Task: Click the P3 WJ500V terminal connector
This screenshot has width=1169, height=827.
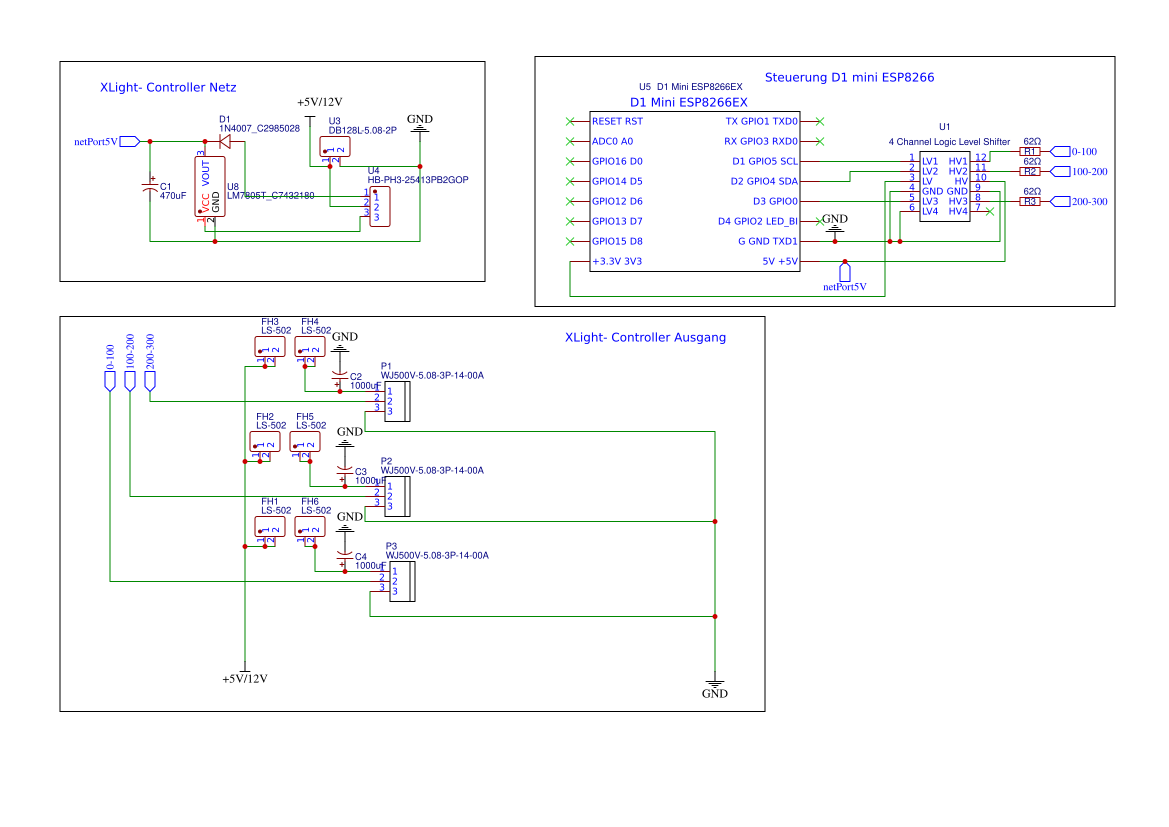Action: pyautogui.click(x=402, y=582)
